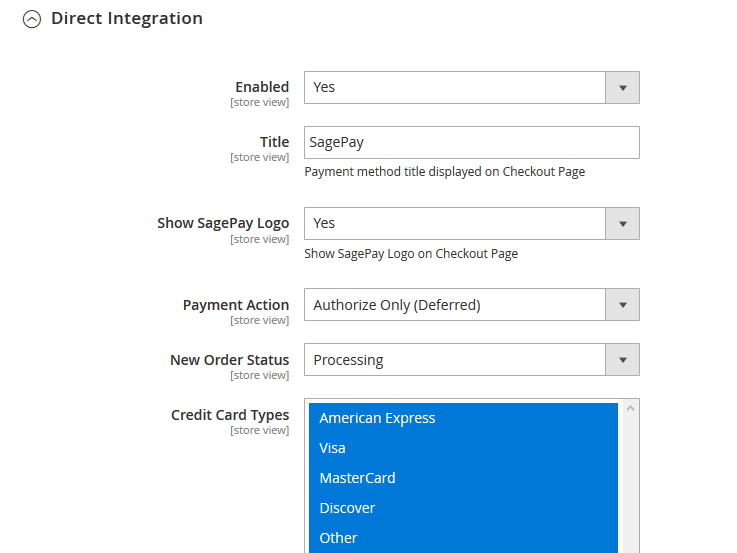This screenshot has height=553, width=737.
Task: Click the New Order Status arrow button
Action: 622,360
